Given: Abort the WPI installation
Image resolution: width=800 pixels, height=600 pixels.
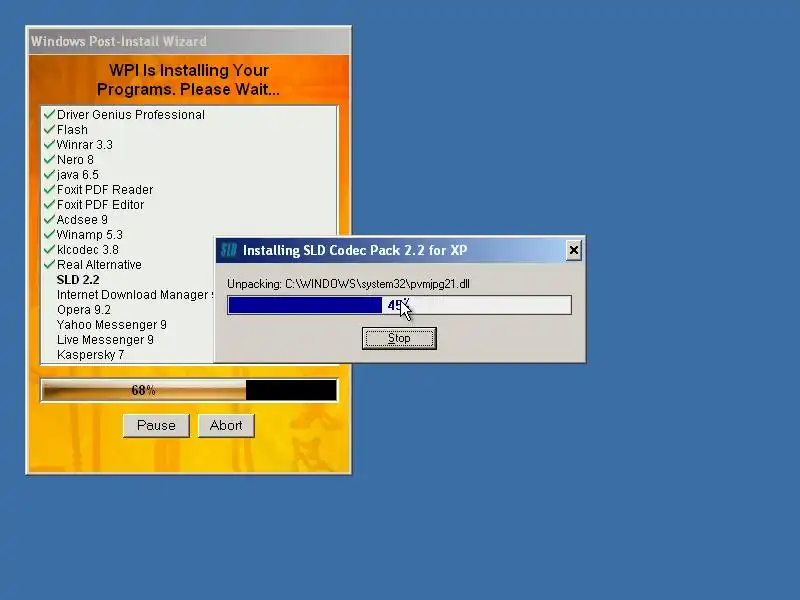Looking at the screenshot, I should pyautogui.click(x=226, y=425).
